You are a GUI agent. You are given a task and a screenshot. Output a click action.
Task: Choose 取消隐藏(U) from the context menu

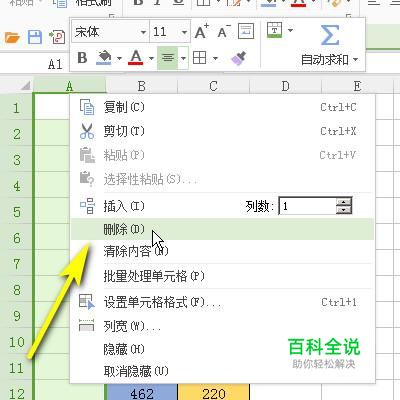[222, 371]
